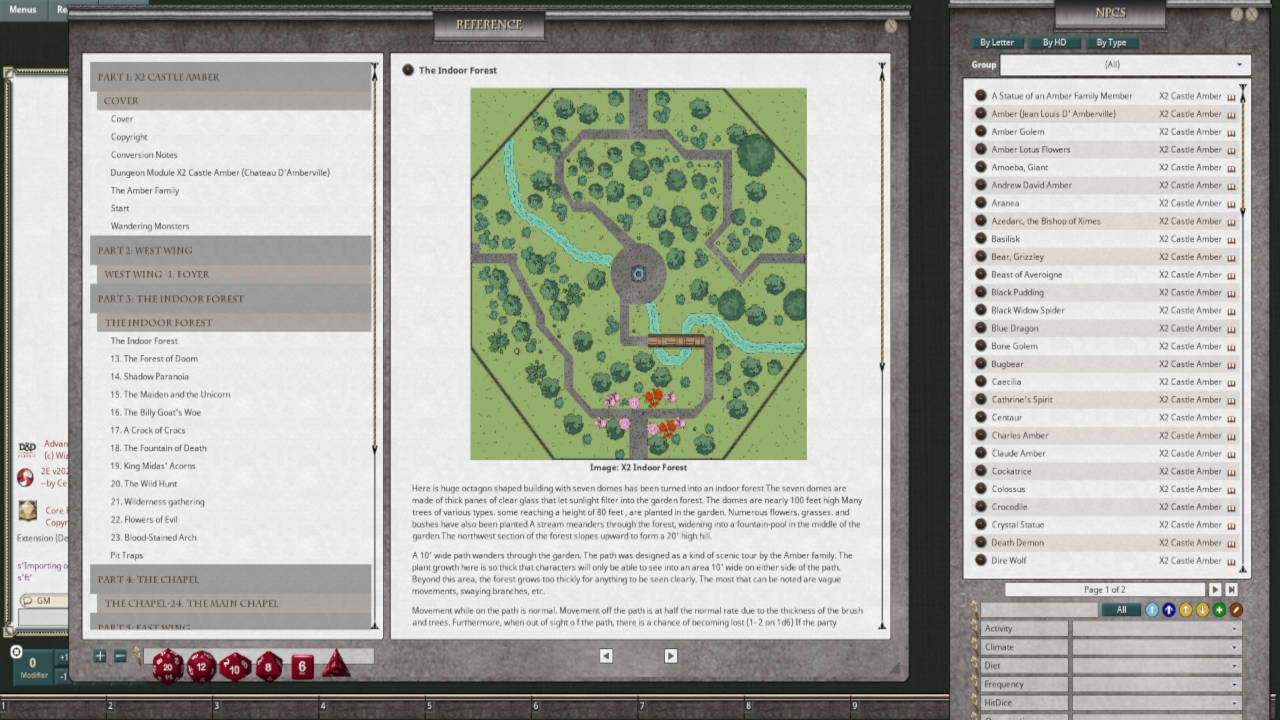Open the Menus menu at top-left
This screenshot has height=720, width=1280.
(x=22, y=9)
